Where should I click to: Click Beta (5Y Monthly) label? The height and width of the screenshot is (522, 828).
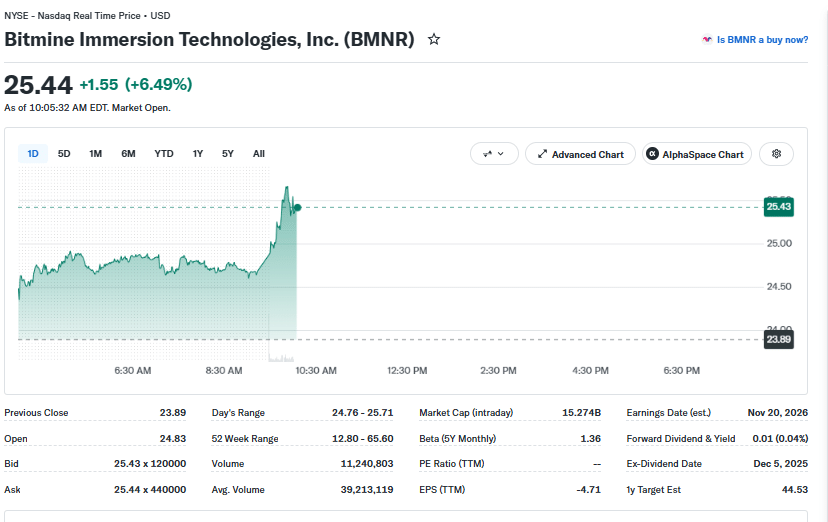(x=458, y=439)
